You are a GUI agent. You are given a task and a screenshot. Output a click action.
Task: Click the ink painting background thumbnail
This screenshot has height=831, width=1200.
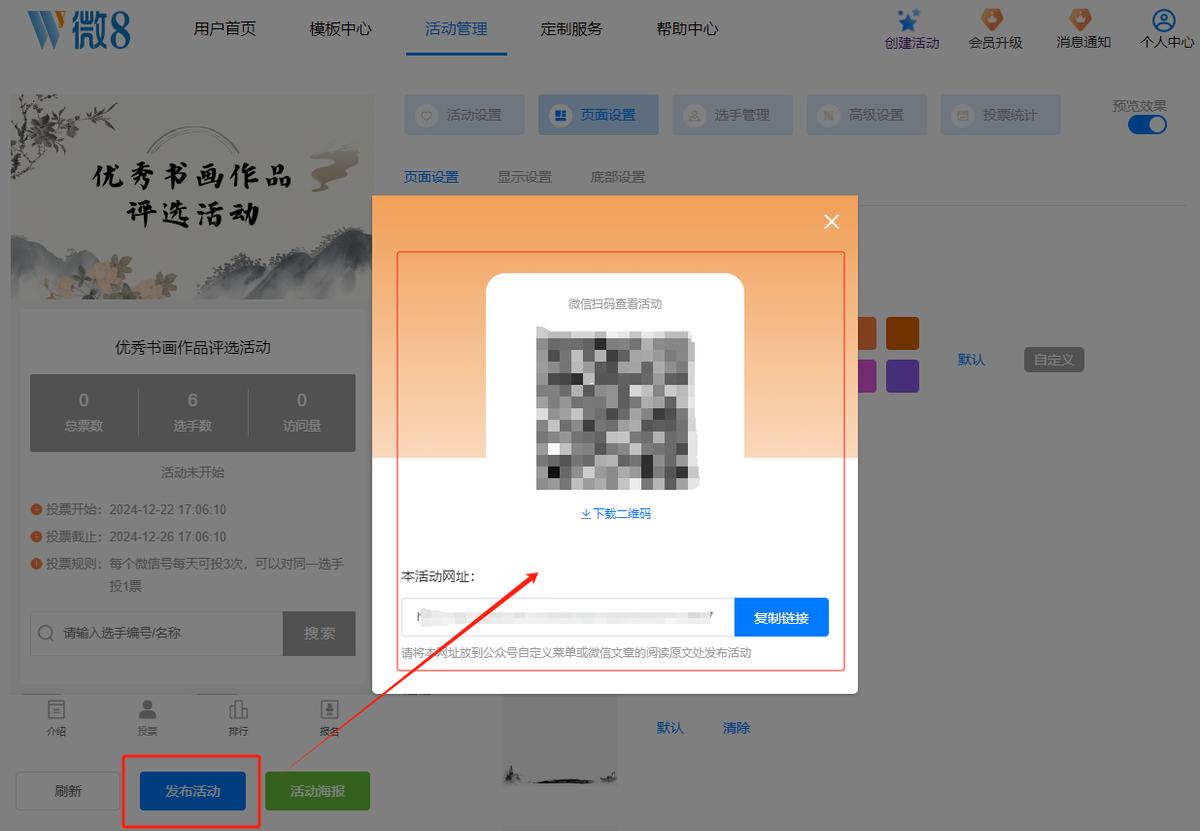coord(559,738)
